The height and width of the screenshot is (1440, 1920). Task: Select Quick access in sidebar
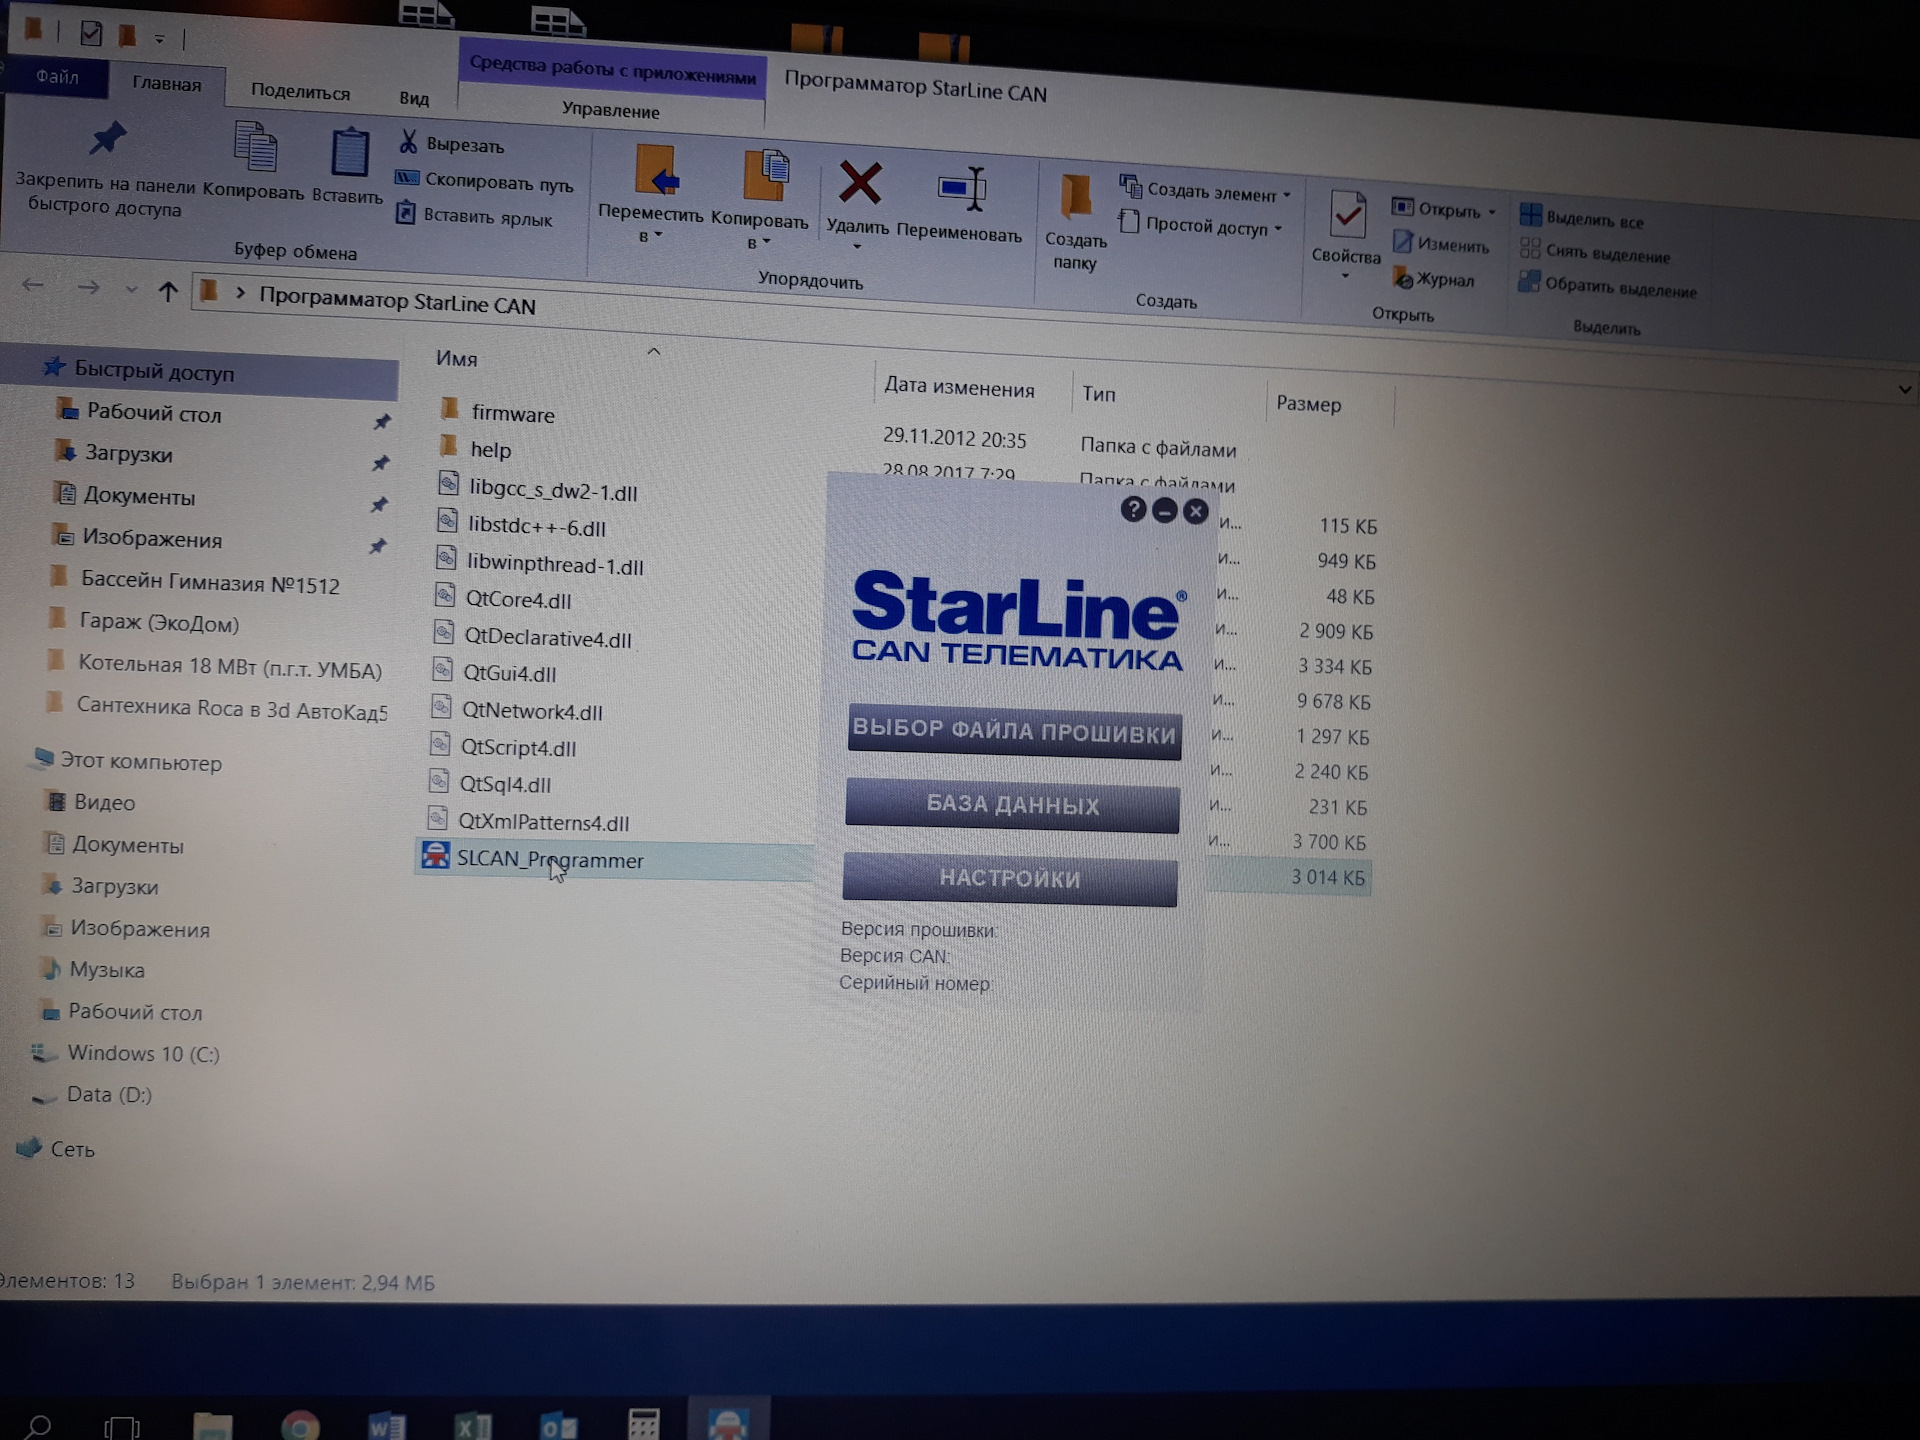pos(154,372)
